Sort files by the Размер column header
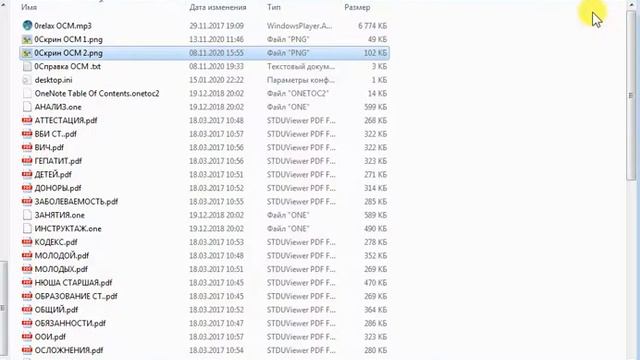The image size is (640, 360). point(357,7)
